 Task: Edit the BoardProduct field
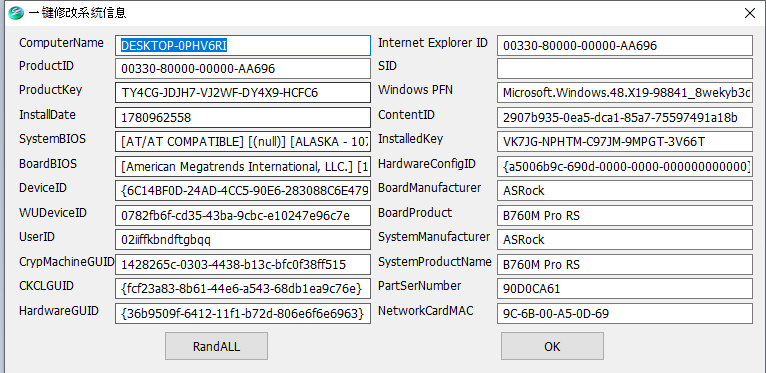point(625,215)
